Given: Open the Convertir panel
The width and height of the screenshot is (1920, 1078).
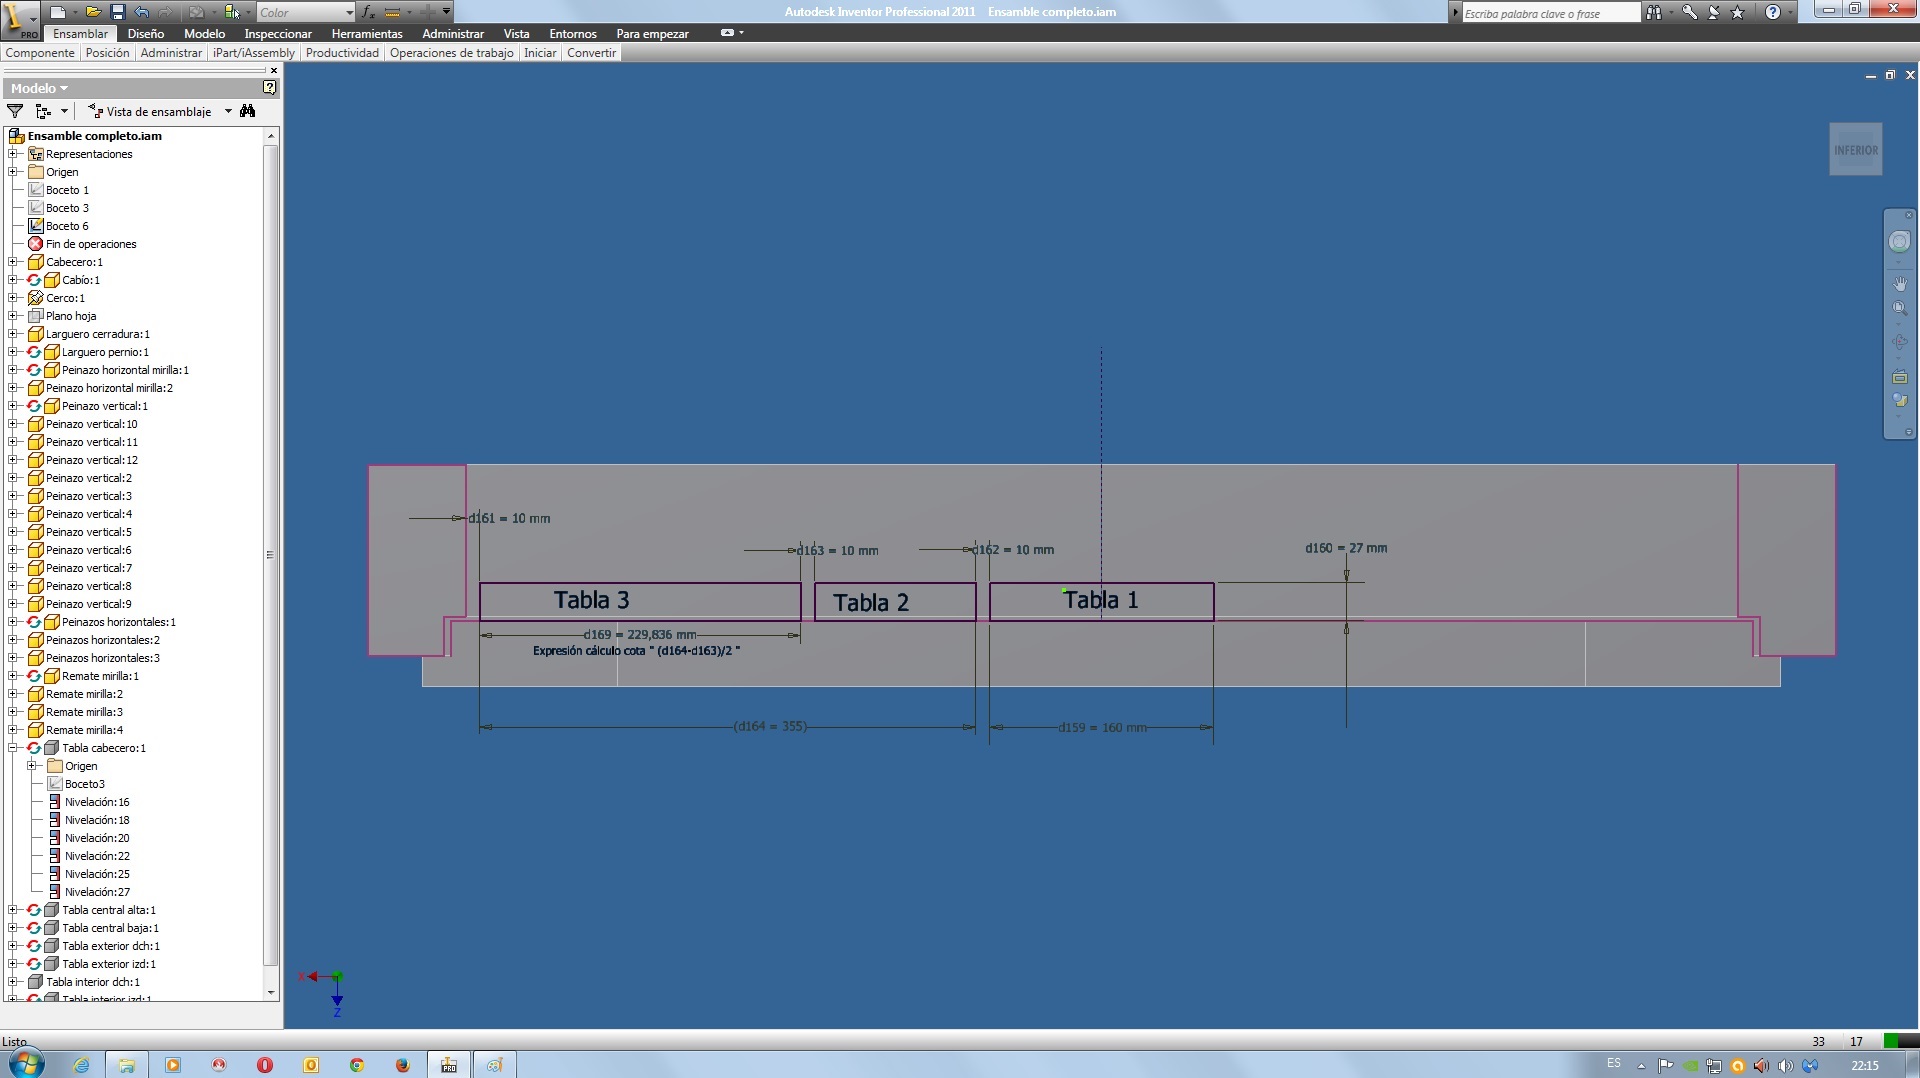Looking at the screenshot, I should coord(591,53).
